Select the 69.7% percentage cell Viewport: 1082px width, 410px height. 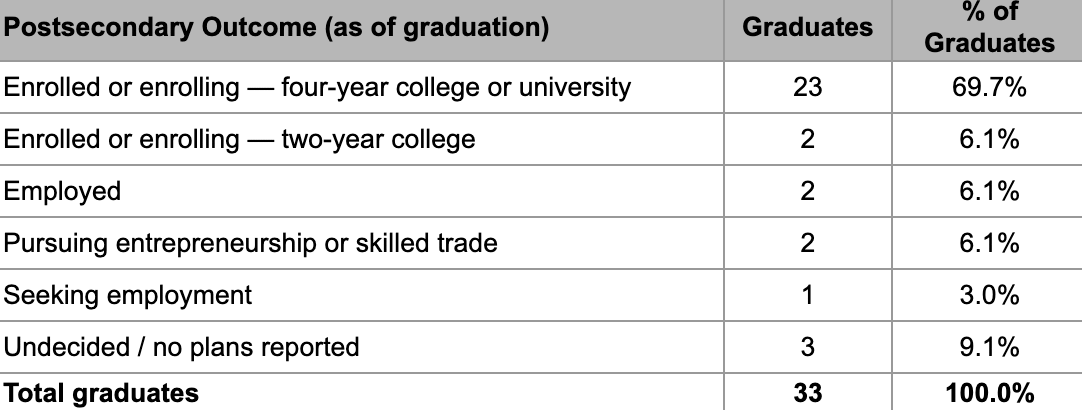(987, 87)
